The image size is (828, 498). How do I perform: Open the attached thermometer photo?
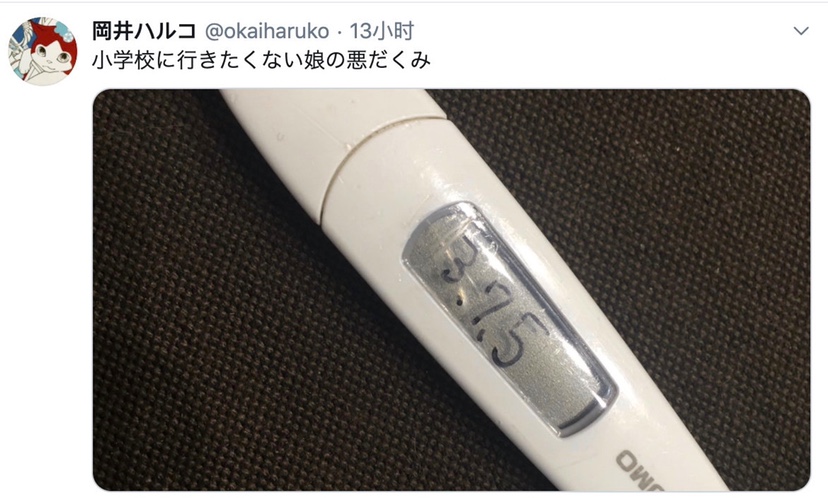coord(451,290)
